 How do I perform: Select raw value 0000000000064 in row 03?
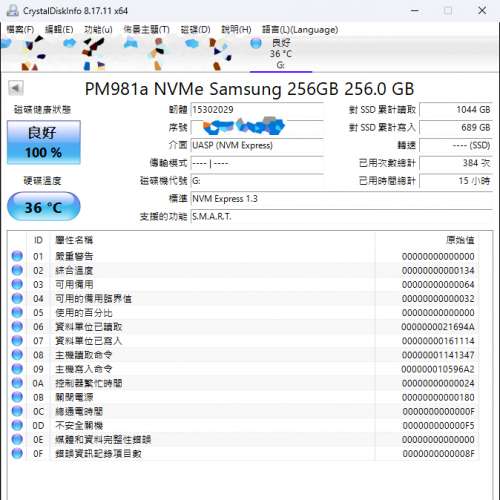tap(438, 284)
